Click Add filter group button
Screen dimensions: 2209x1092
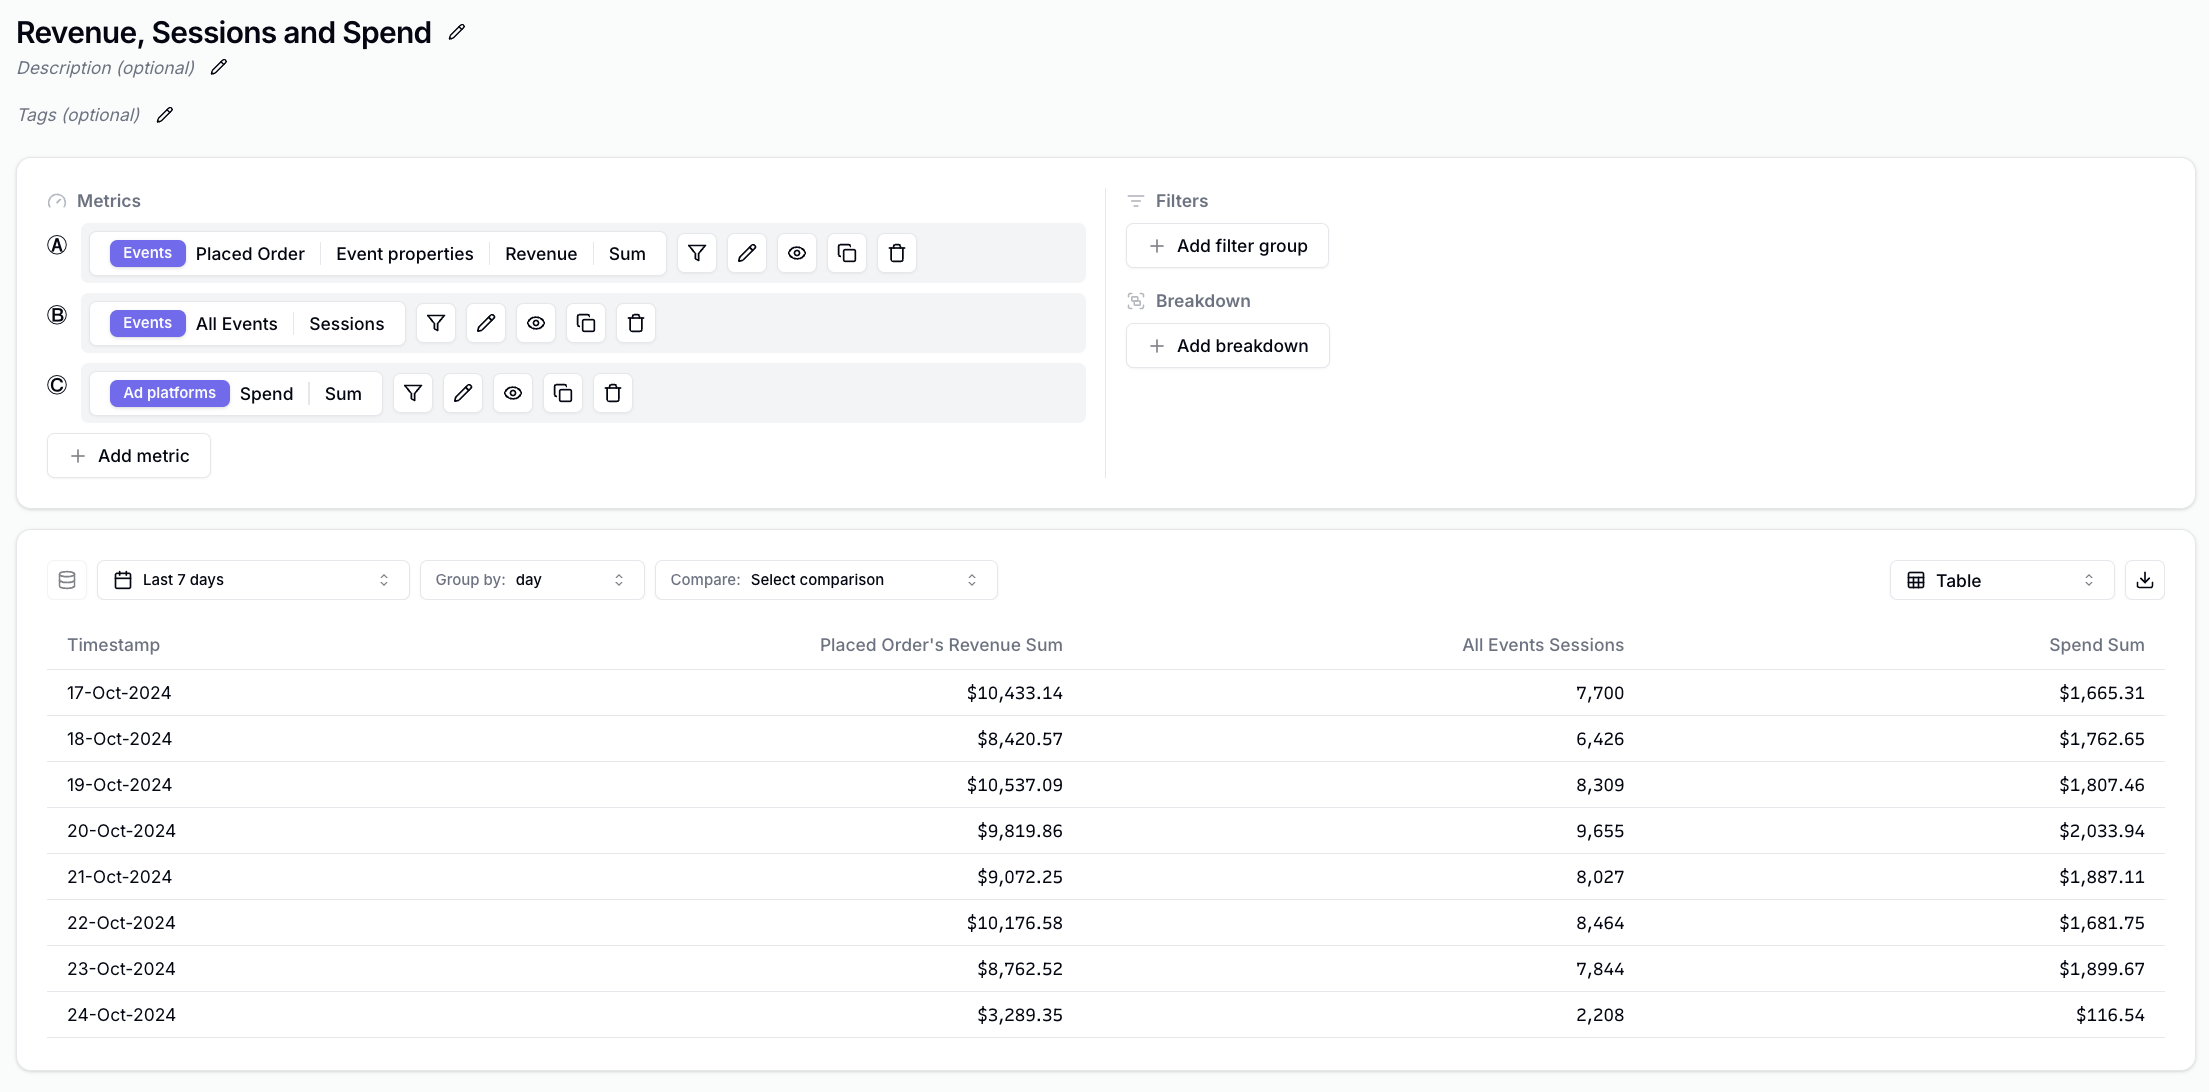click(x=1227, y=246)
